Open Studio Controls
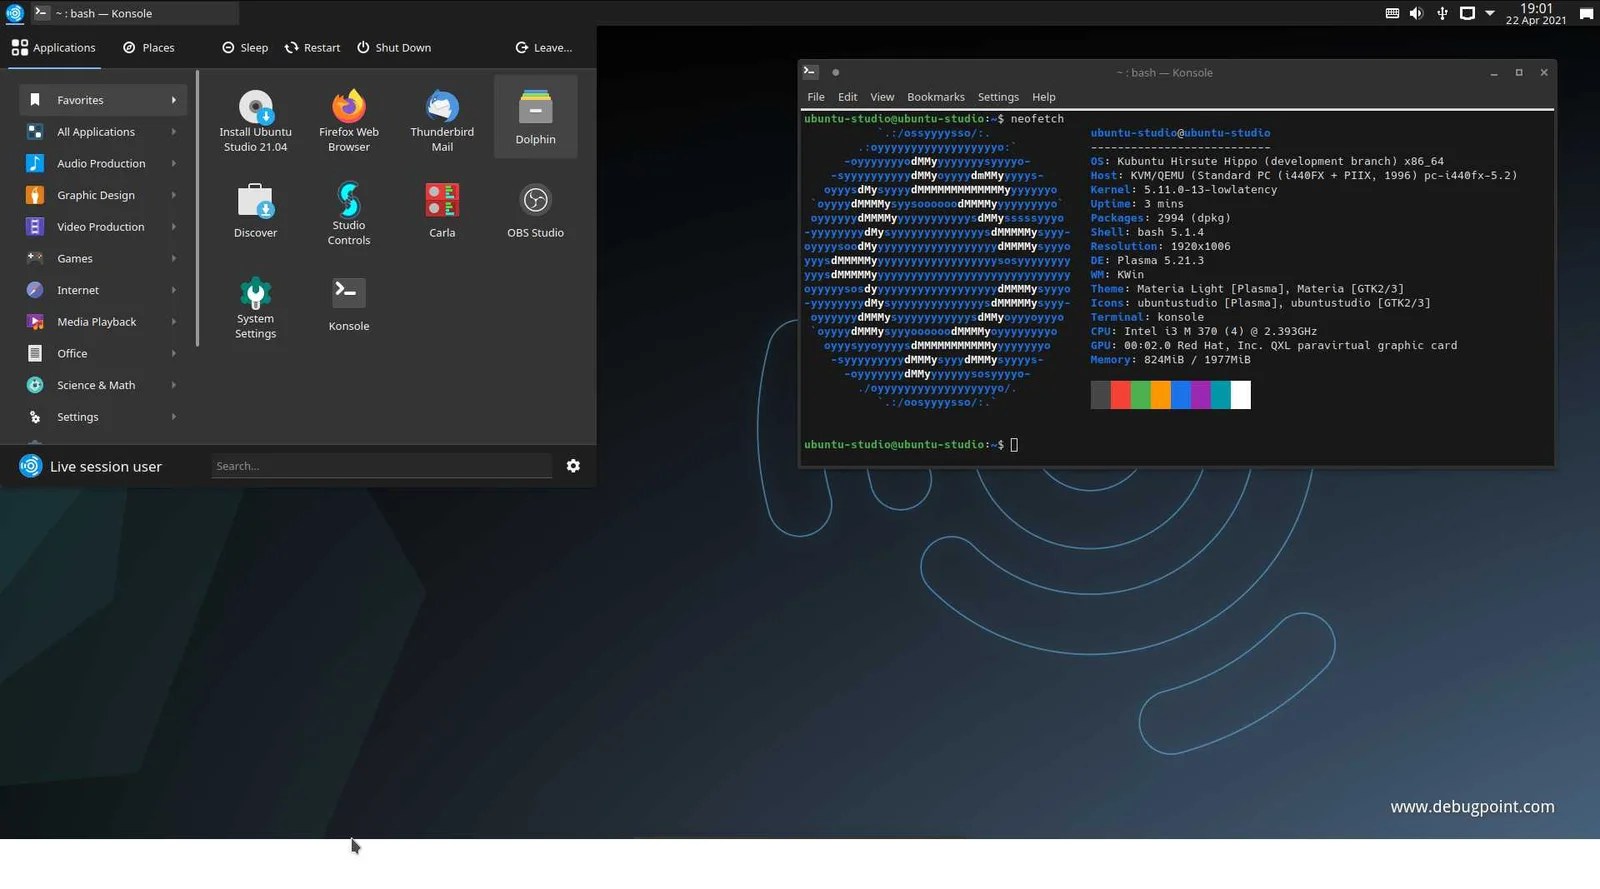 pyautogui.click(x=349, y=213)
